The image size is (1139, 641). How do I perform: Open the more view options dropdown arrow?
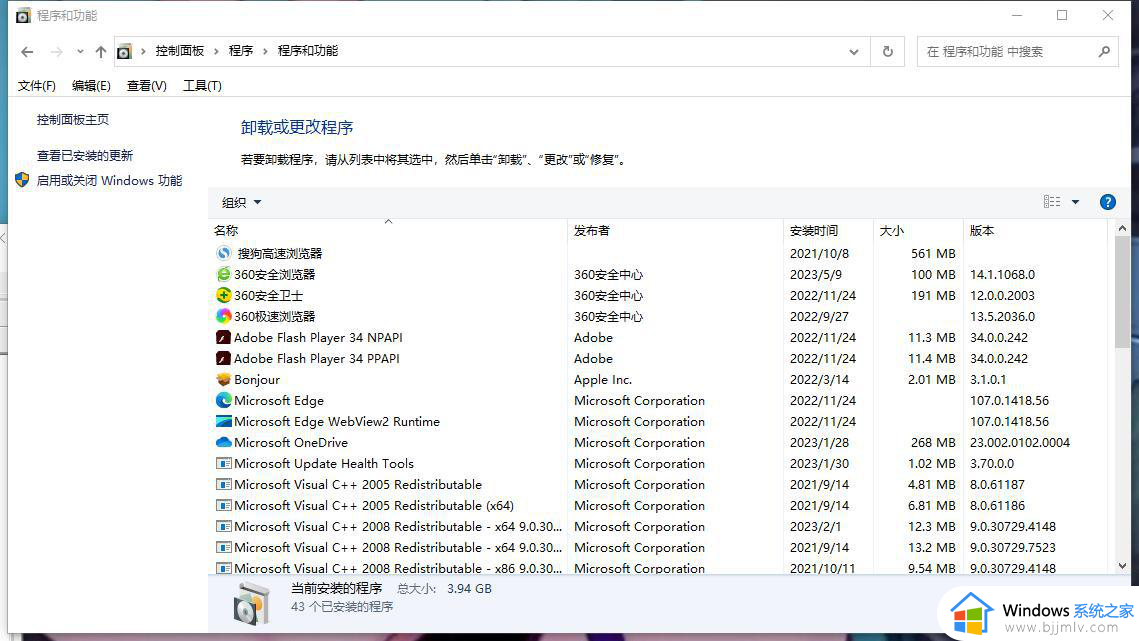pyautogui.click(x=1075, y=202)
